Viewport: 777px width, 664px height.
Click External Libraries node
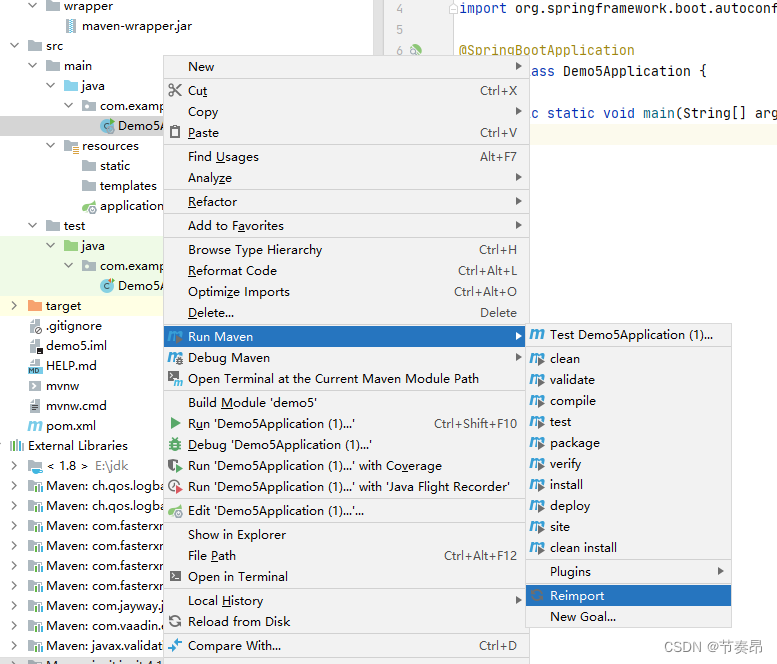[x=78, y=445]
